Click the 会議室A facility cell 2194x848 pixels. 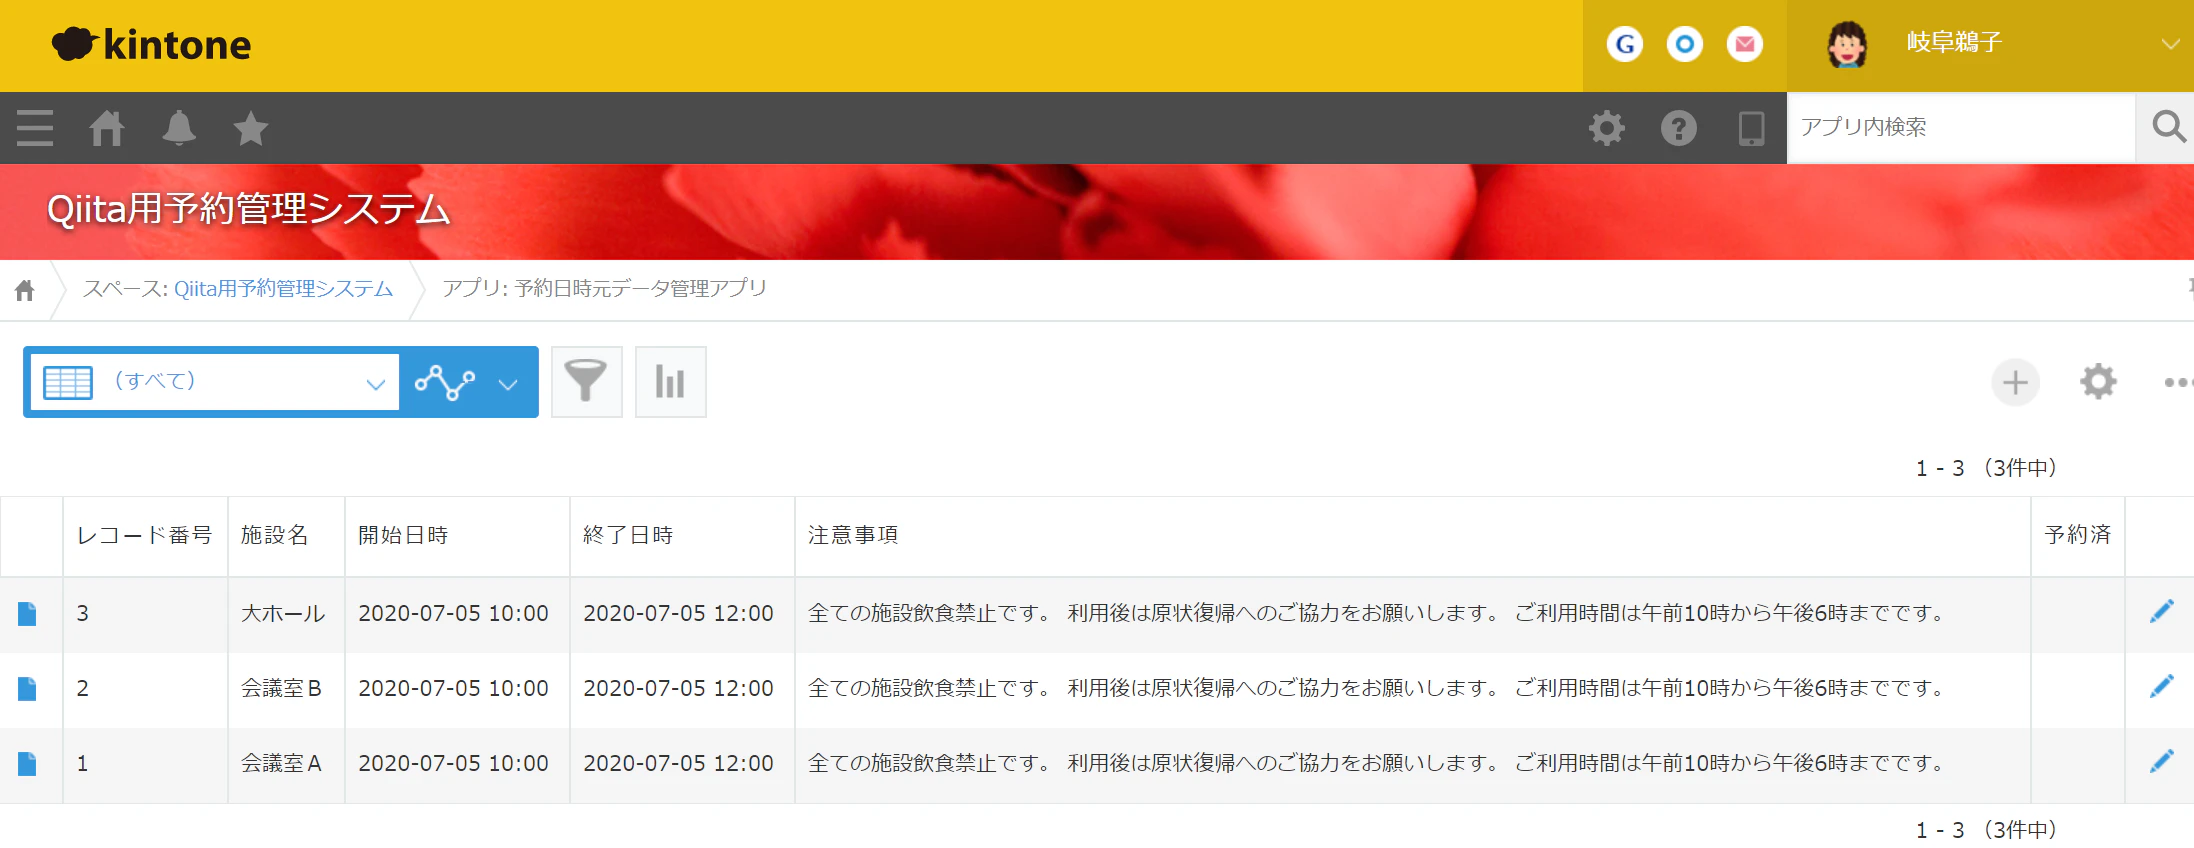coord(286,764)
